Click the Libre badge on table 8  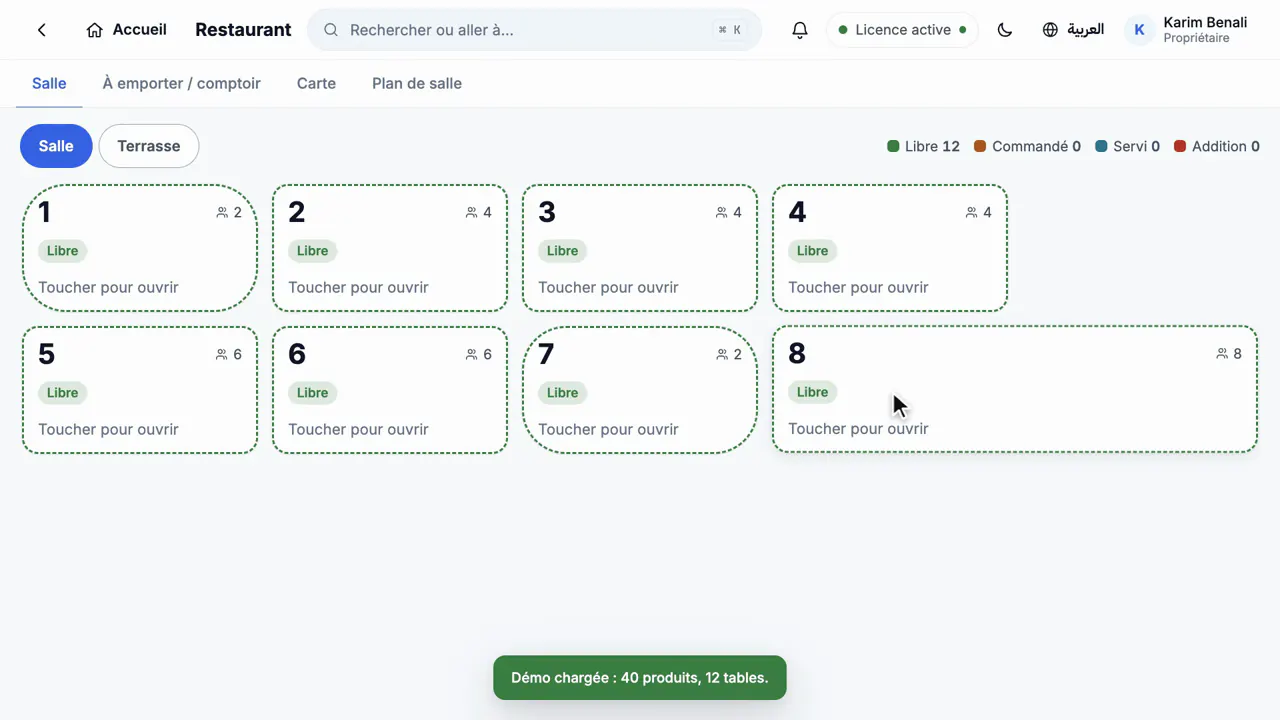[812, 392]
